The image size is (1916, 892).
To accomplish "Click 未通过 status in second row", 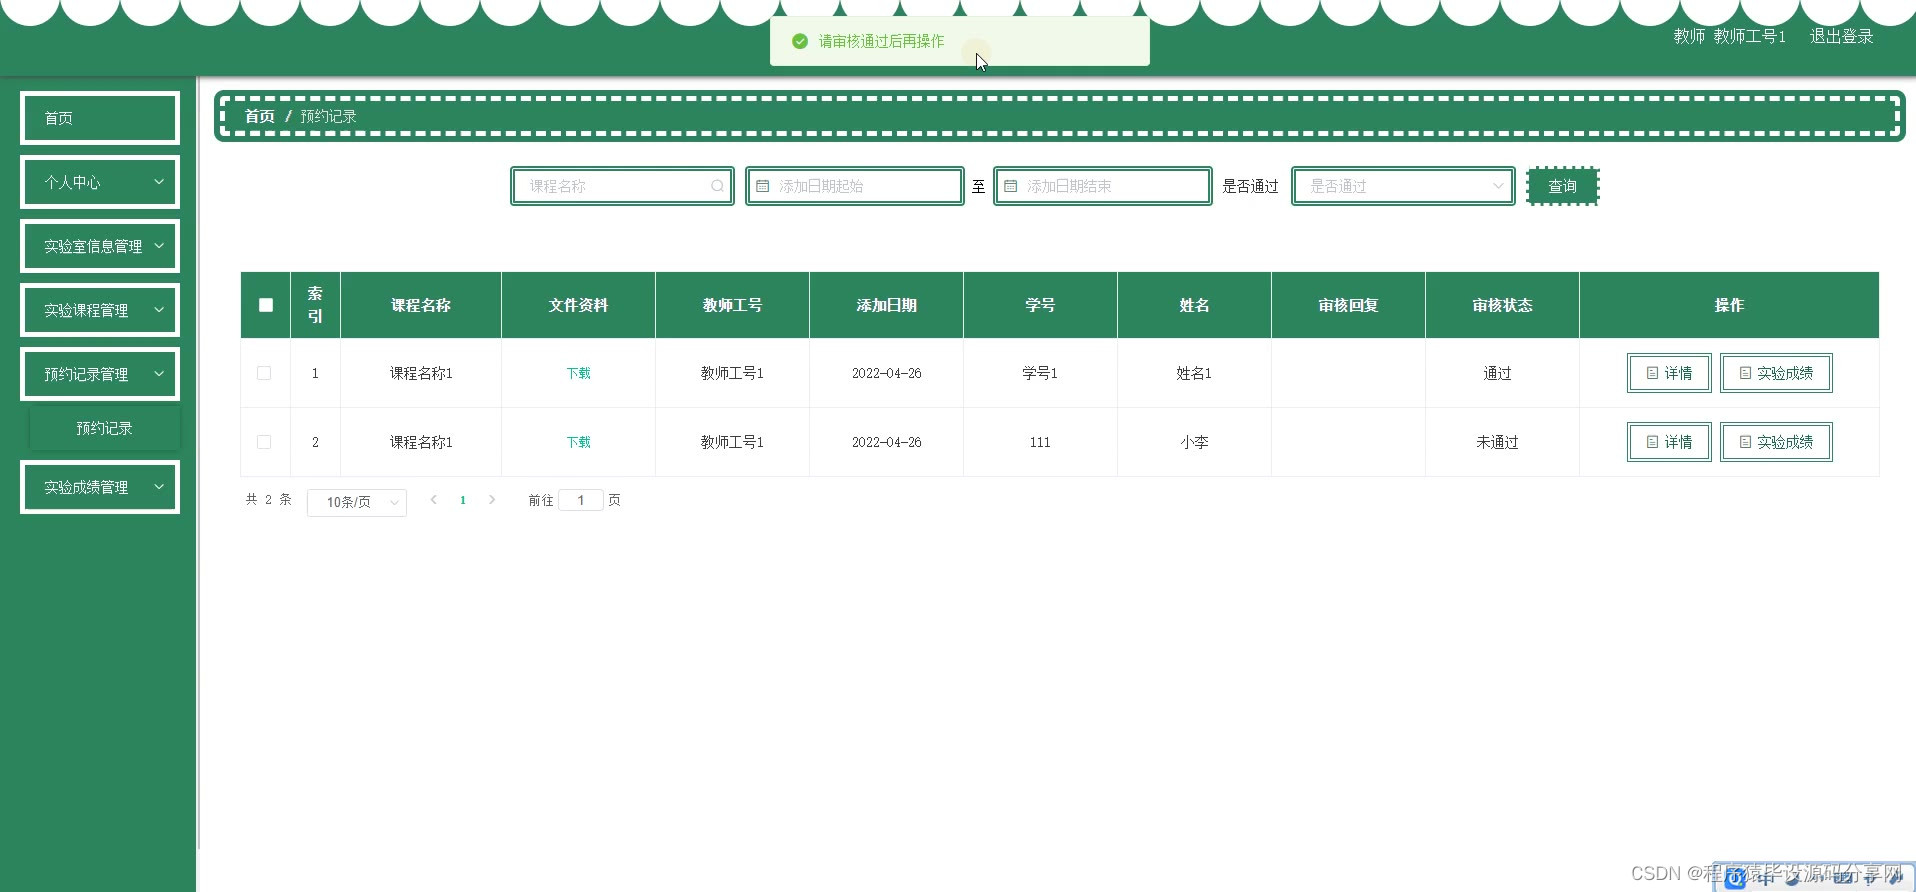I will pyautogui.click(x=1497, y=442).
